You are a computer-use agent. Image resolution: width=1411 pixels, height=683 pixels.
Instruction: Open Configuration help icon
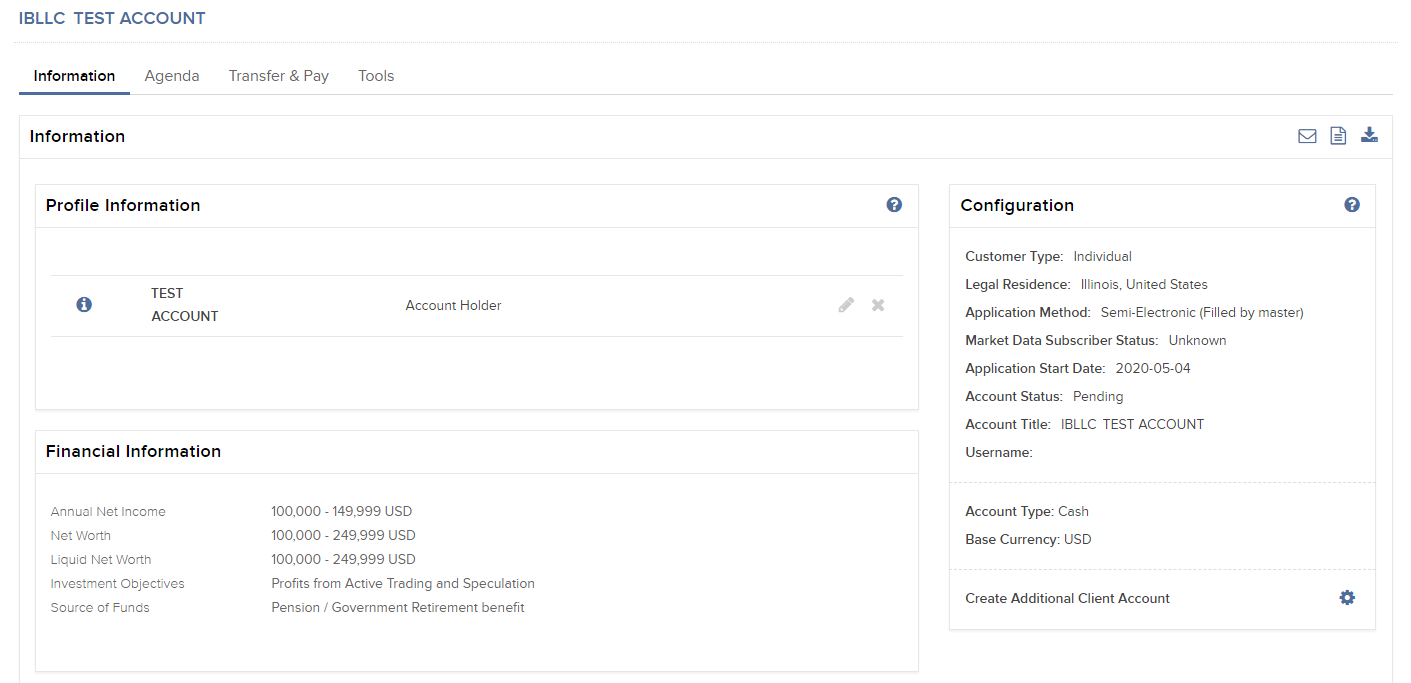click(x=1351, y=204)
